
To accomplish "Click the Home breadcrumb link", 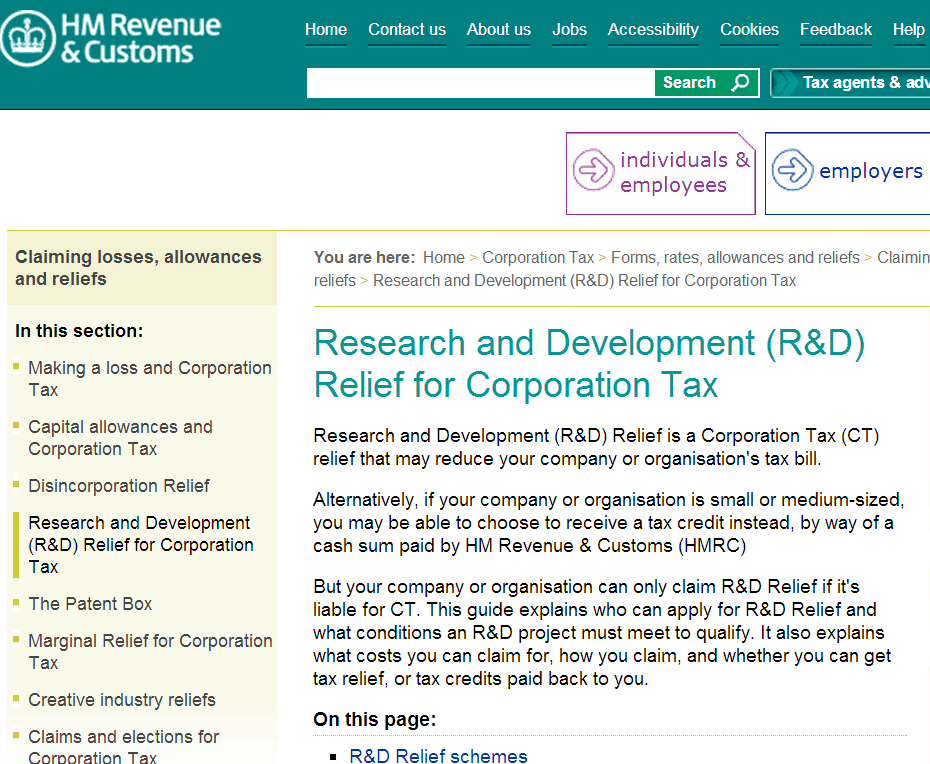I will pyautogui.click(x=444, y=257).
